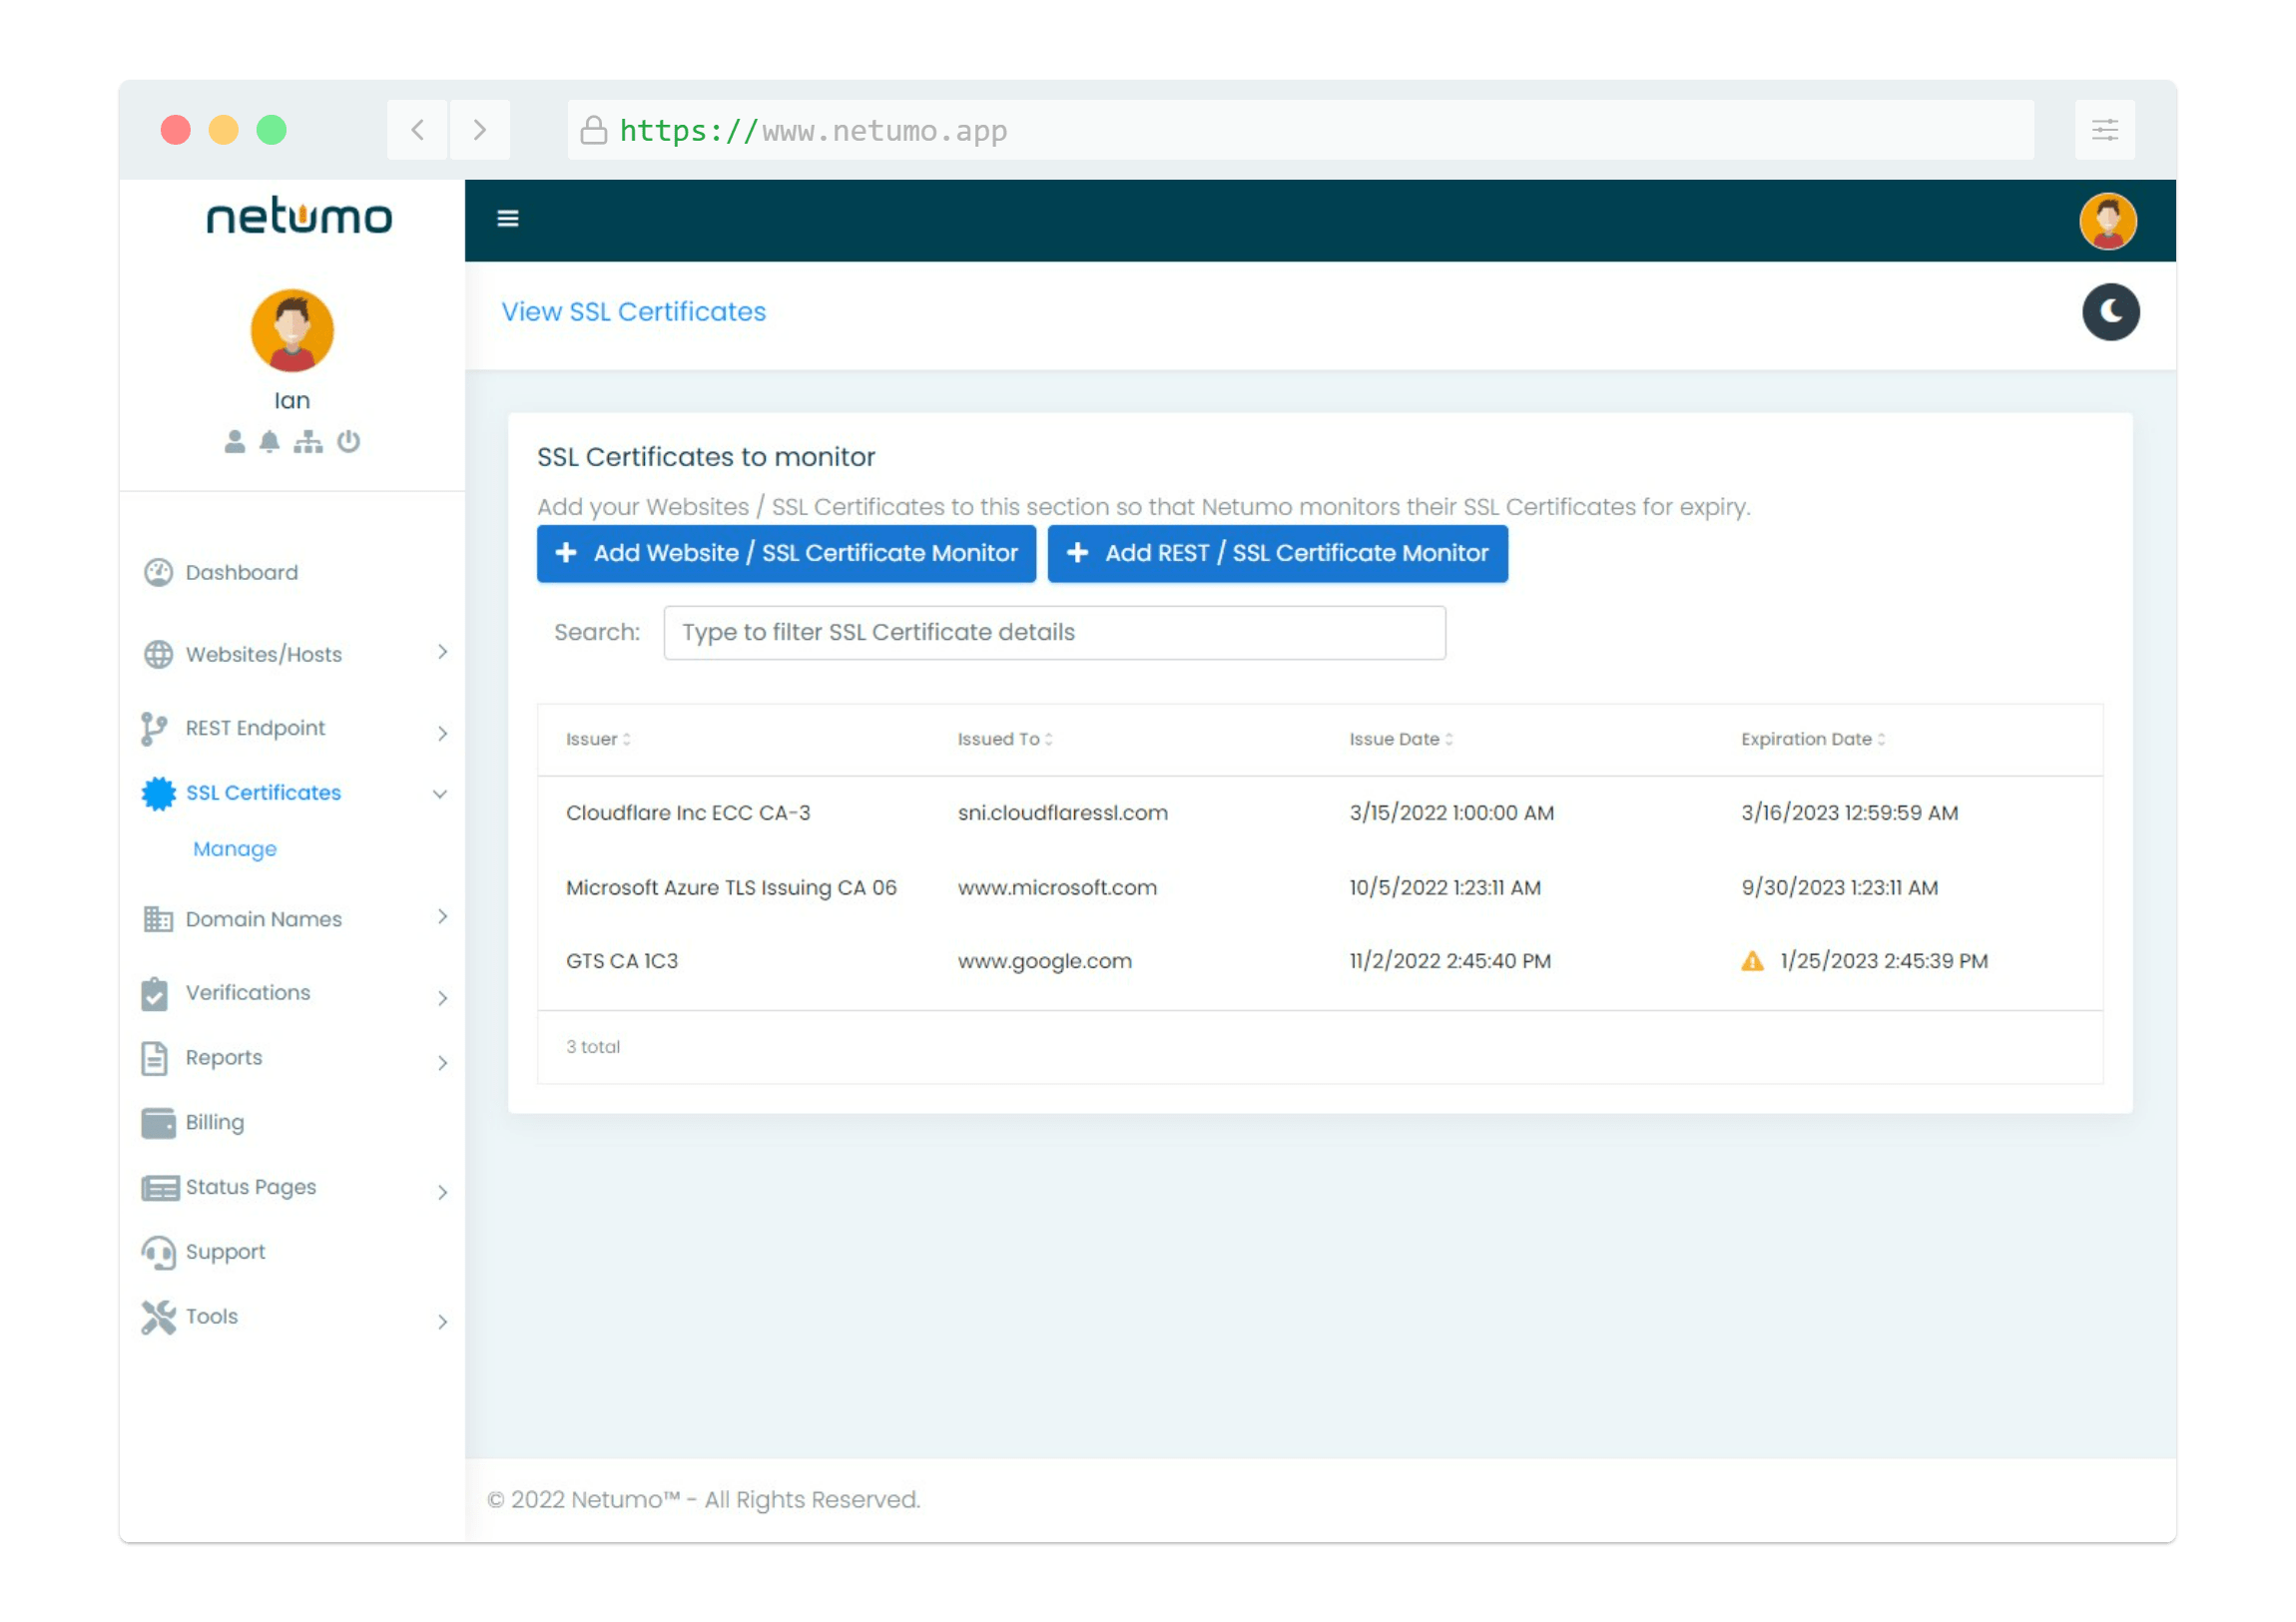Click the Verifications icon
The image size is (2296, 1622).
[x=156, y=992]
